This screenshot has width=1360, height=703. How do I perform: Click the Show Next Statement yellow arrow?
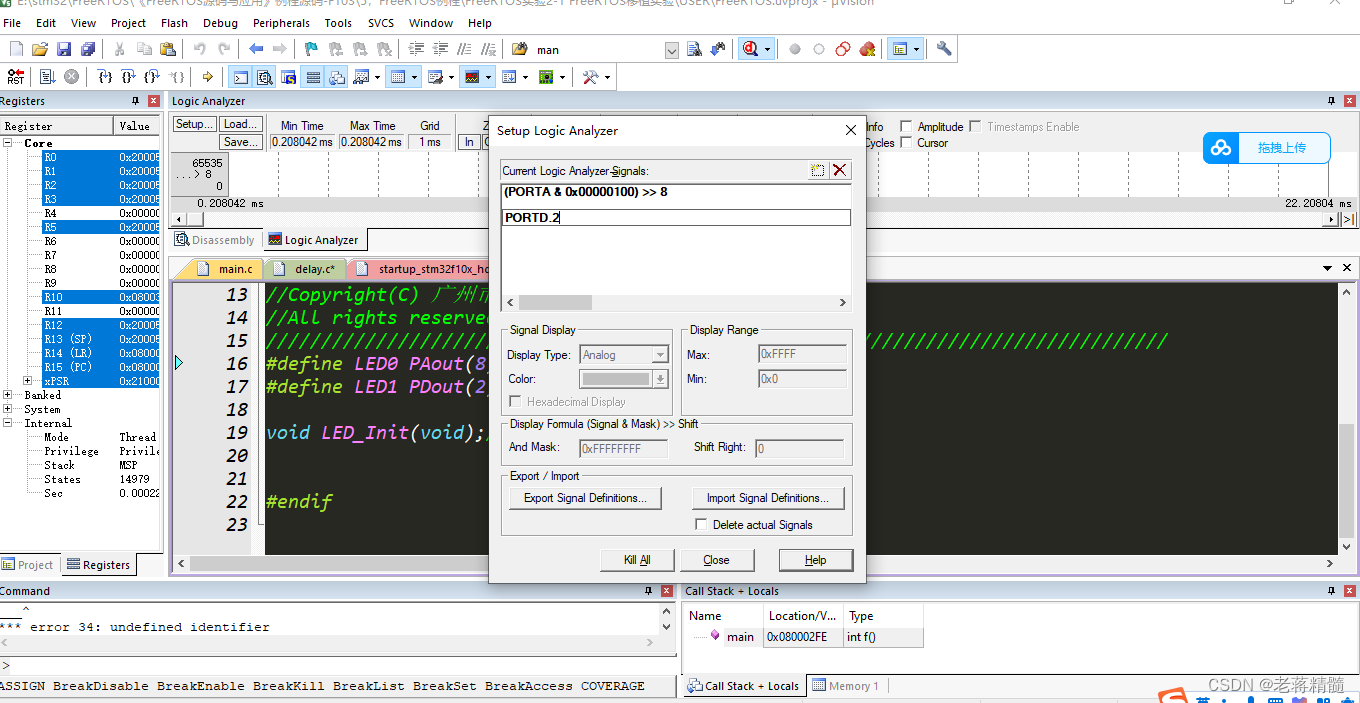pyautogui.click(x=208, y=77)
